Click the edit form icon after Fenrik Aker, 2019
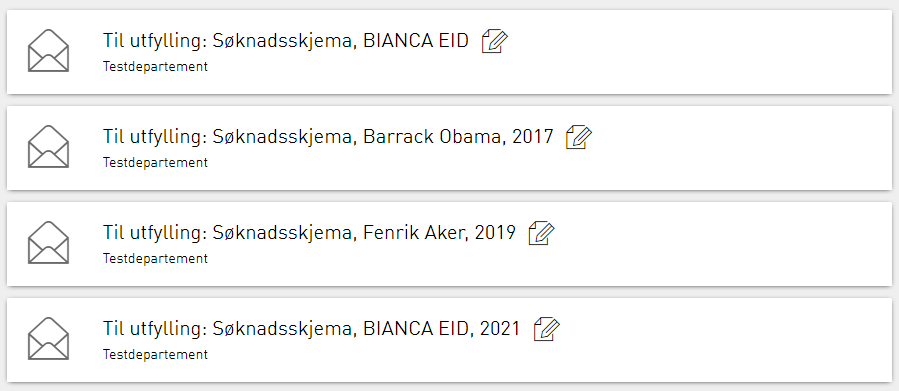899x391 pixels. pyautogui.click(x=541, y=233)
